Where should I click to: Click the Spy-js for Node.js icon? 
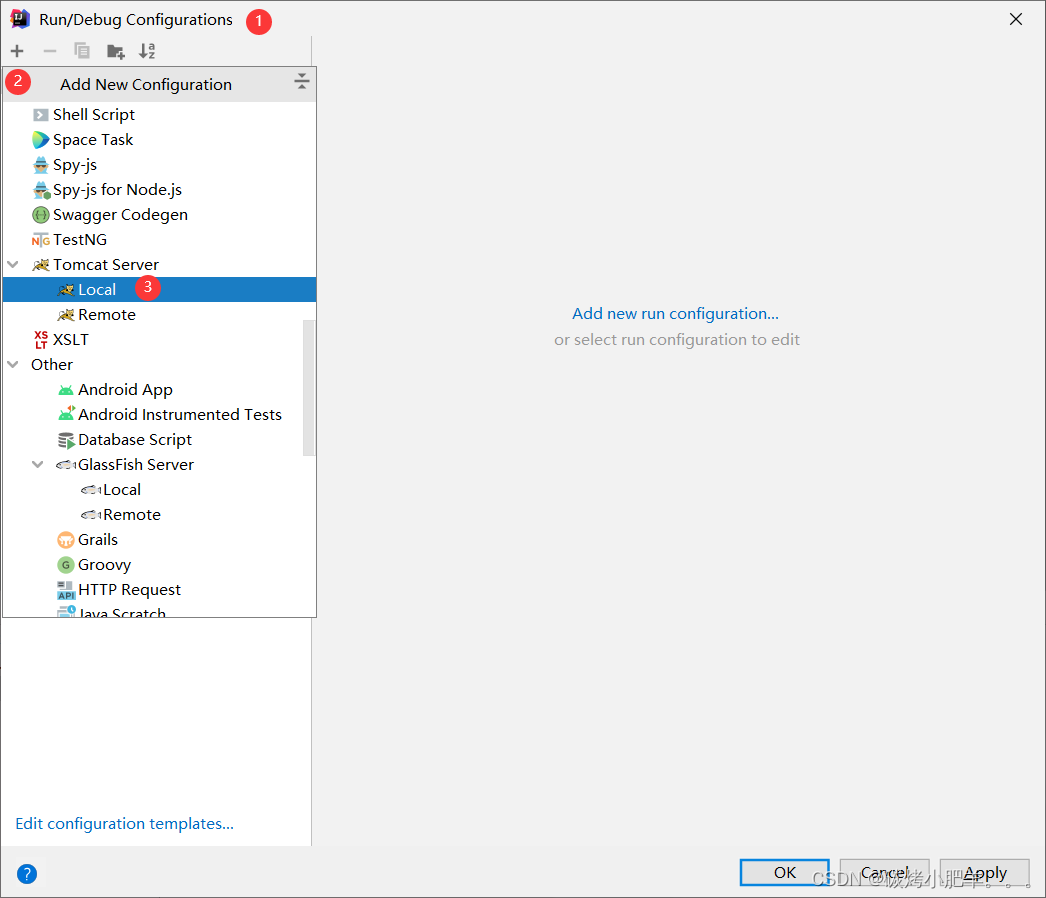[41, 190]
